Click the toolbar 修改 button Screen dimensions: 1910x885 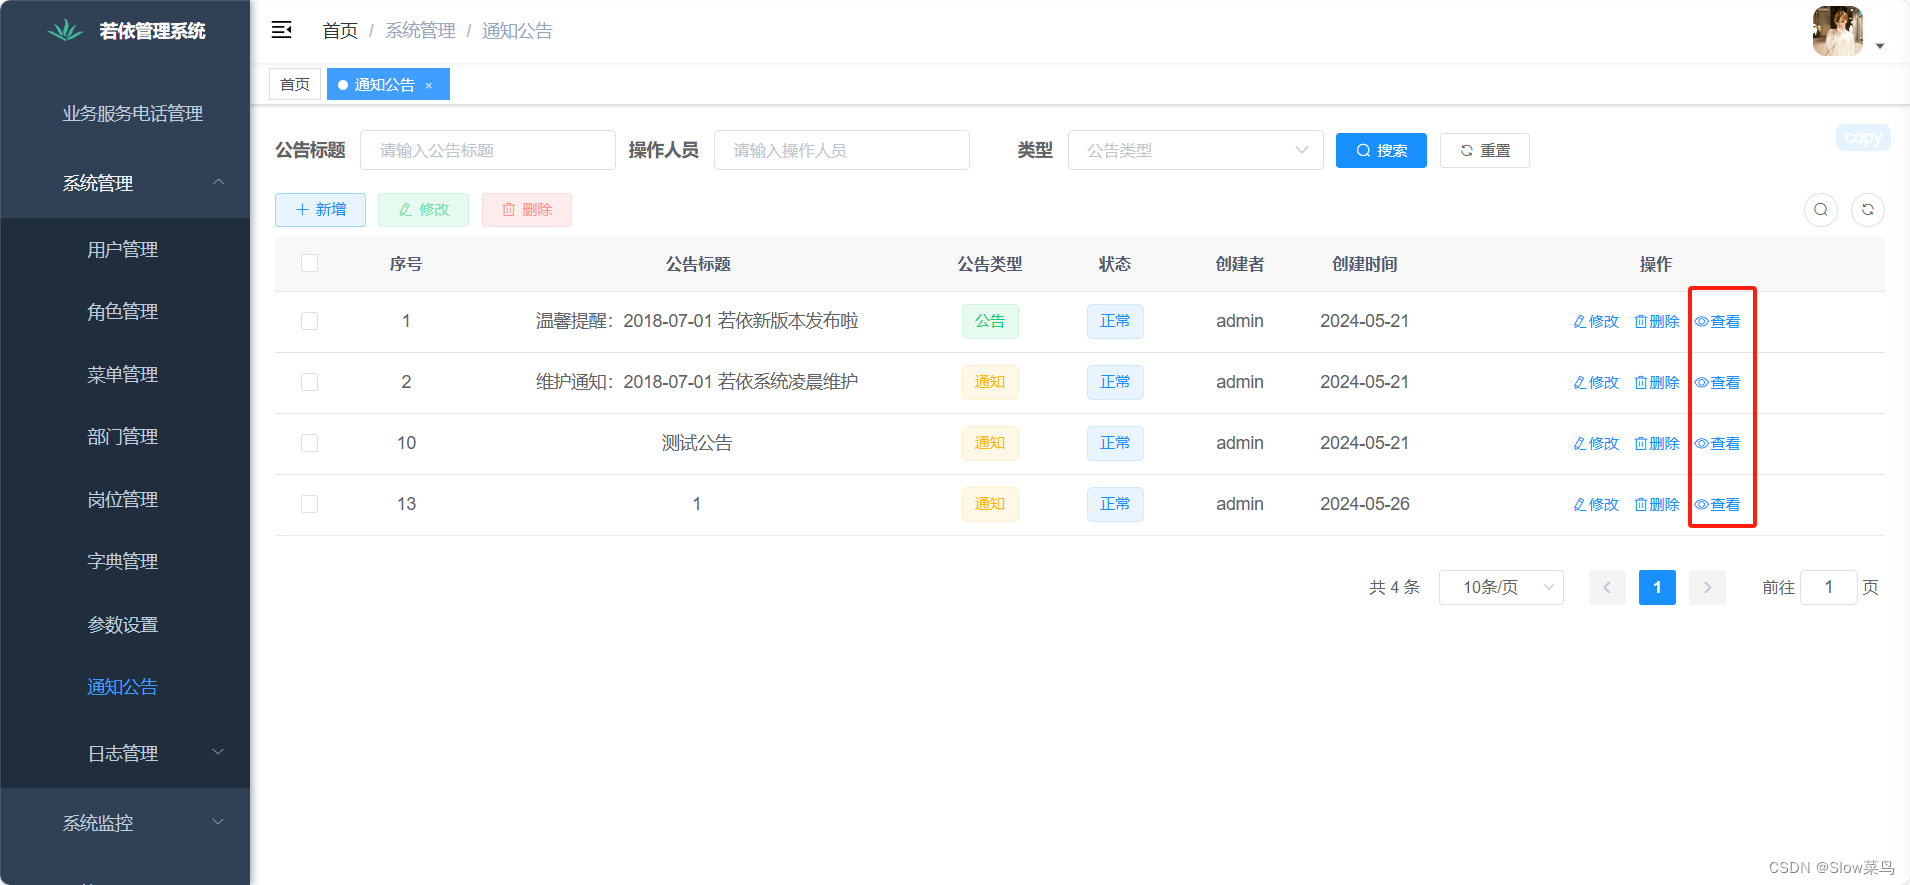coord(423,210)
